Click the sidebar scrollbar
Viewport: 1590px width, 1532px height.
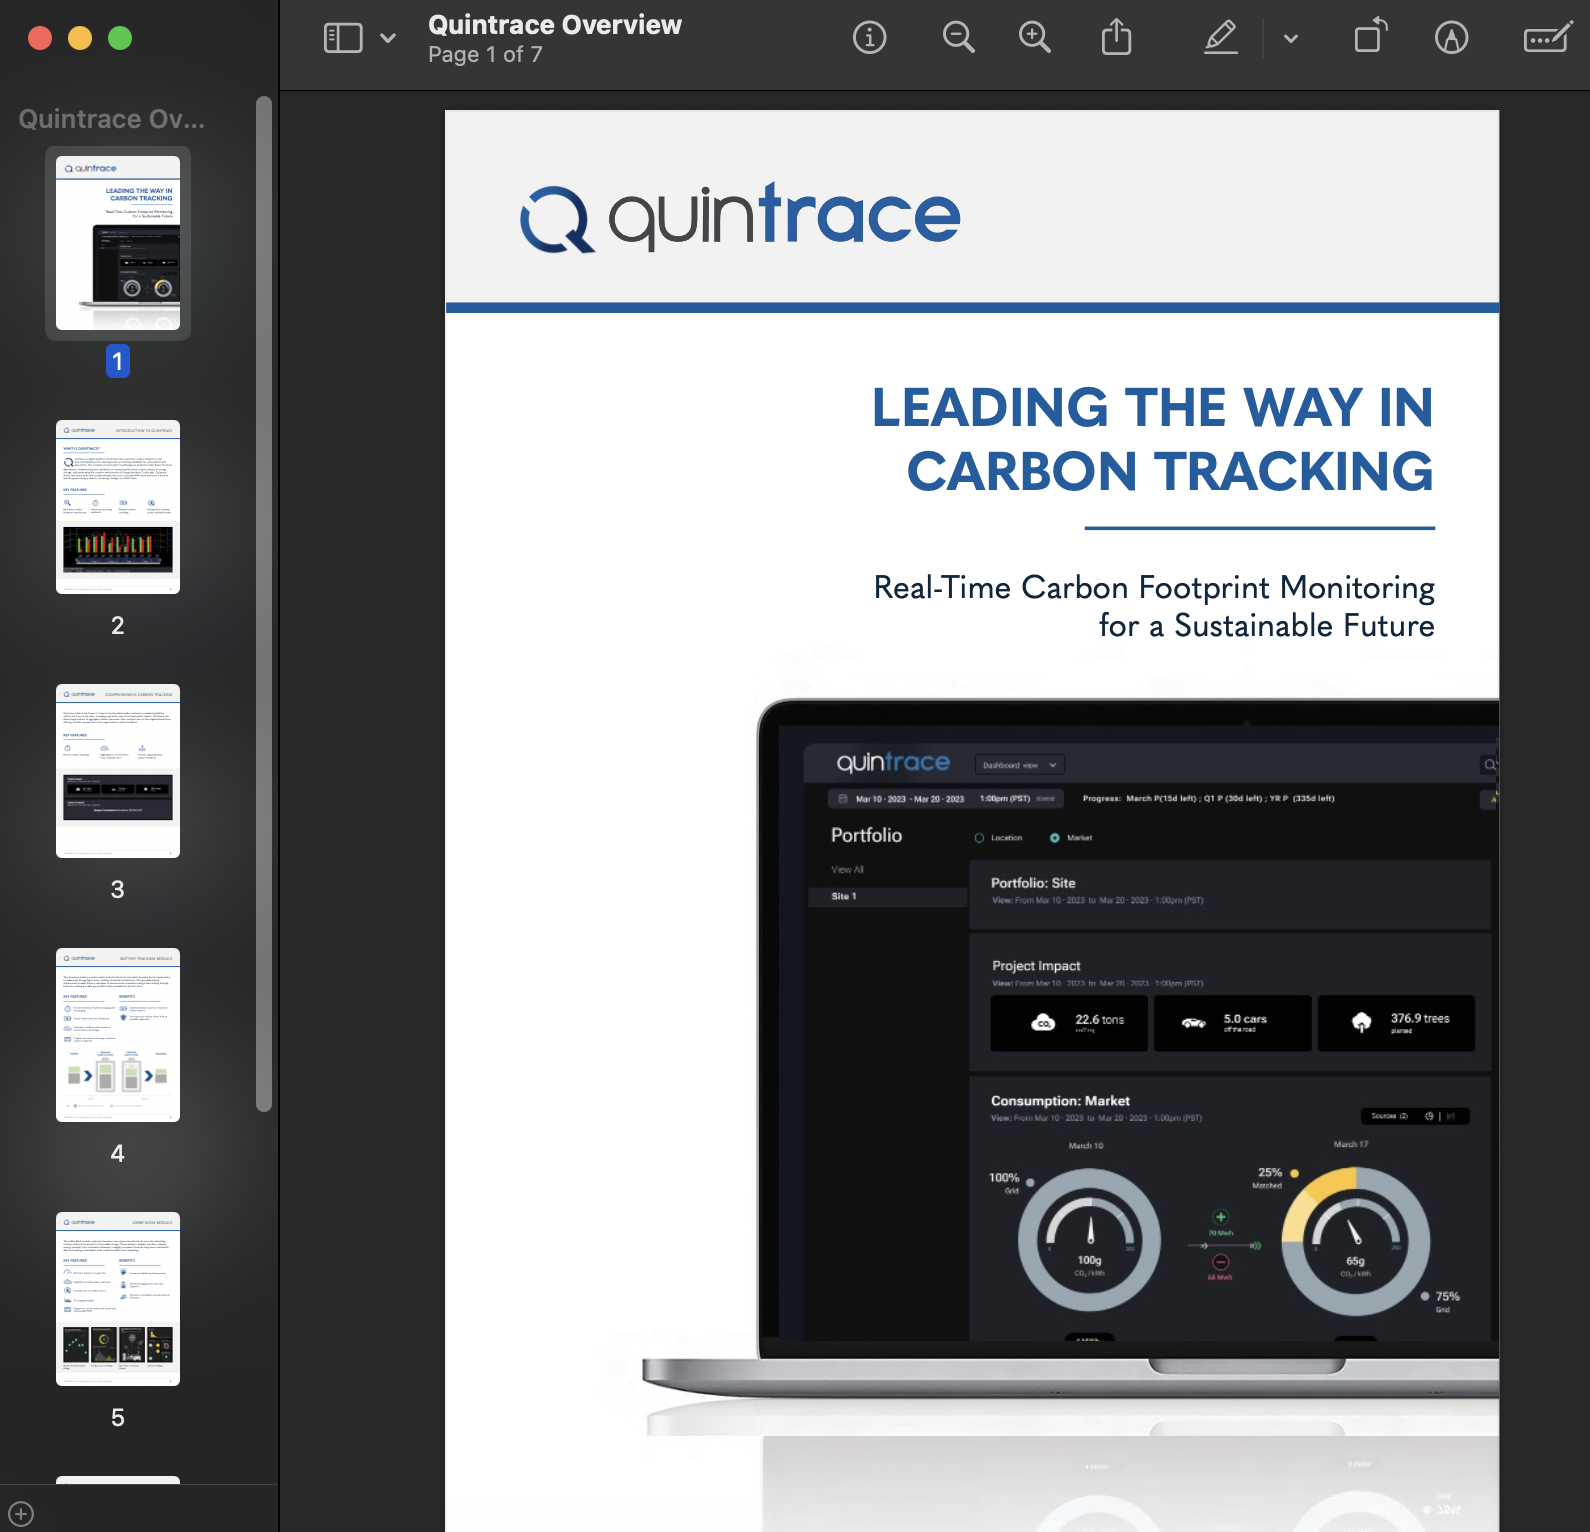click(264, 603)
